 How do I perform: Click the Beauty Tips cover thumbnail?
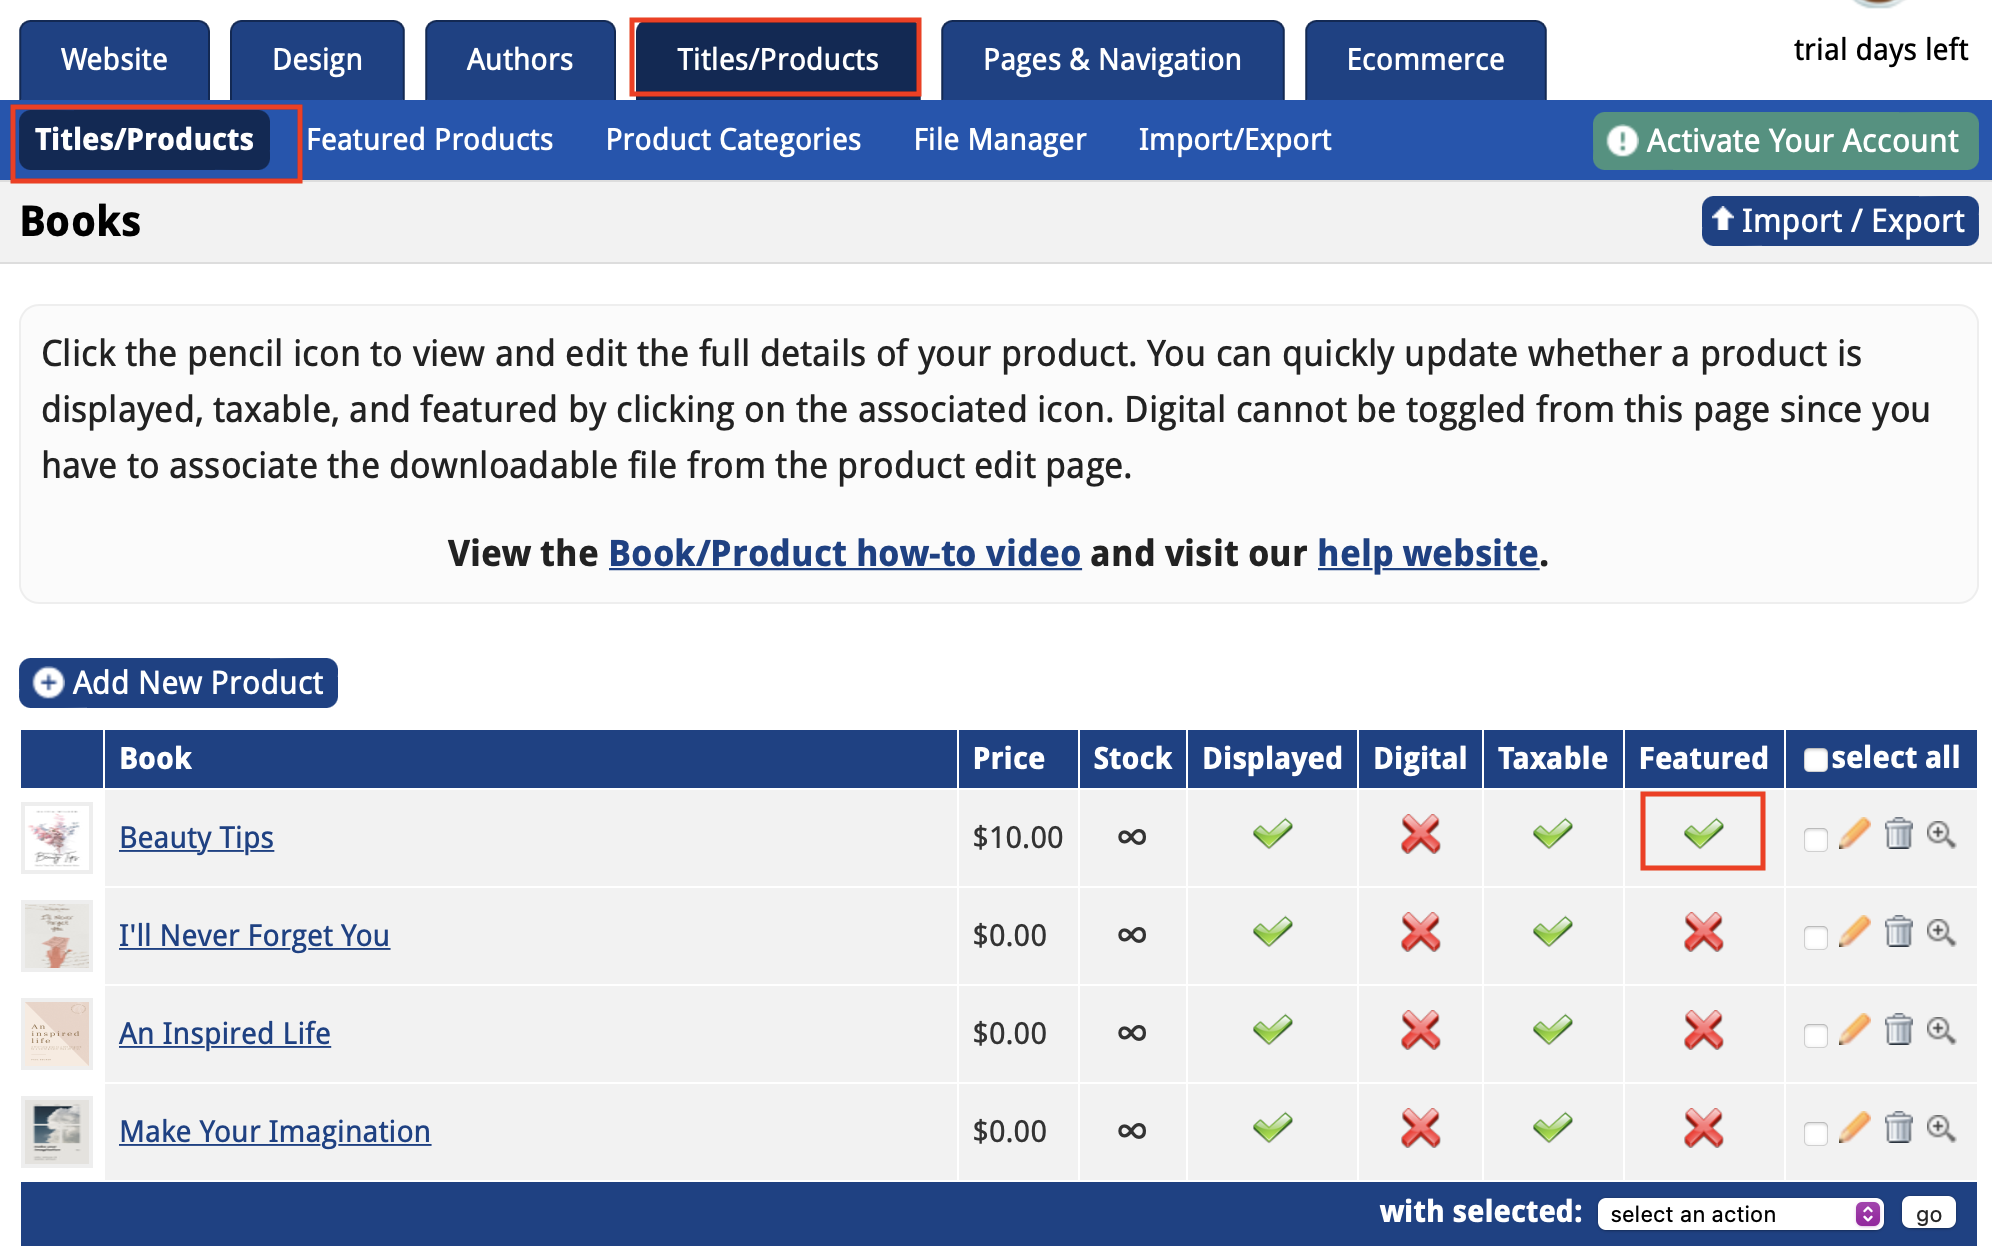tap(56, 837)
